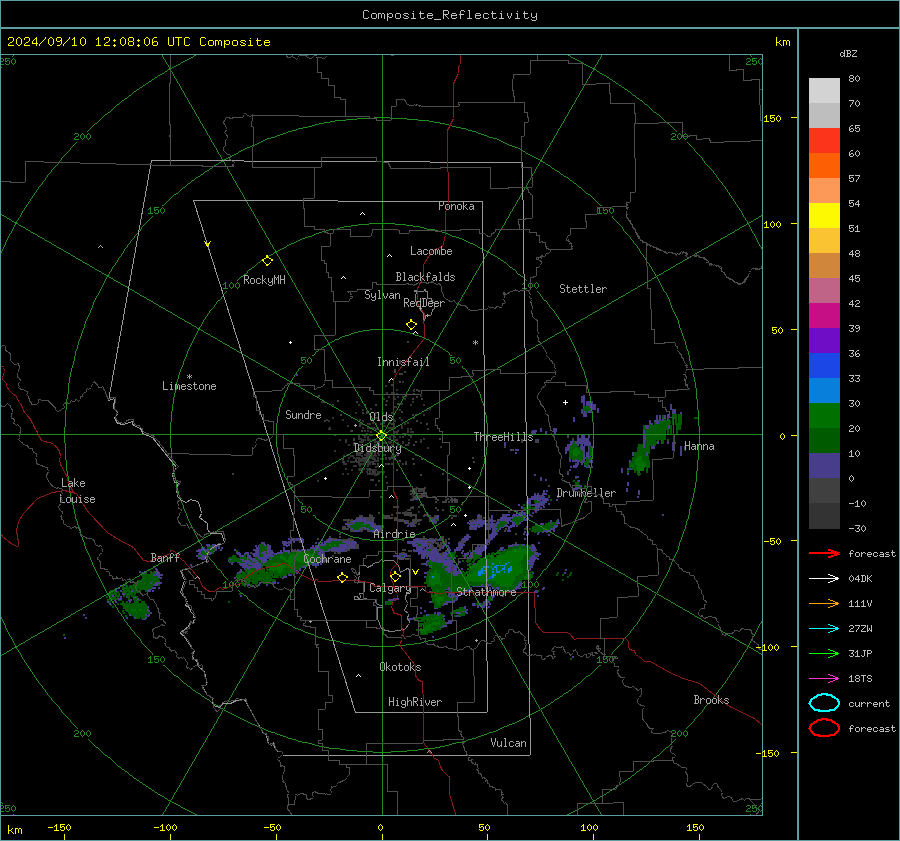The width and height of the screenshot is (900, 841).
Task: Click the Cochrane city label
Action: pyautogui.click(x=327, y=559)
